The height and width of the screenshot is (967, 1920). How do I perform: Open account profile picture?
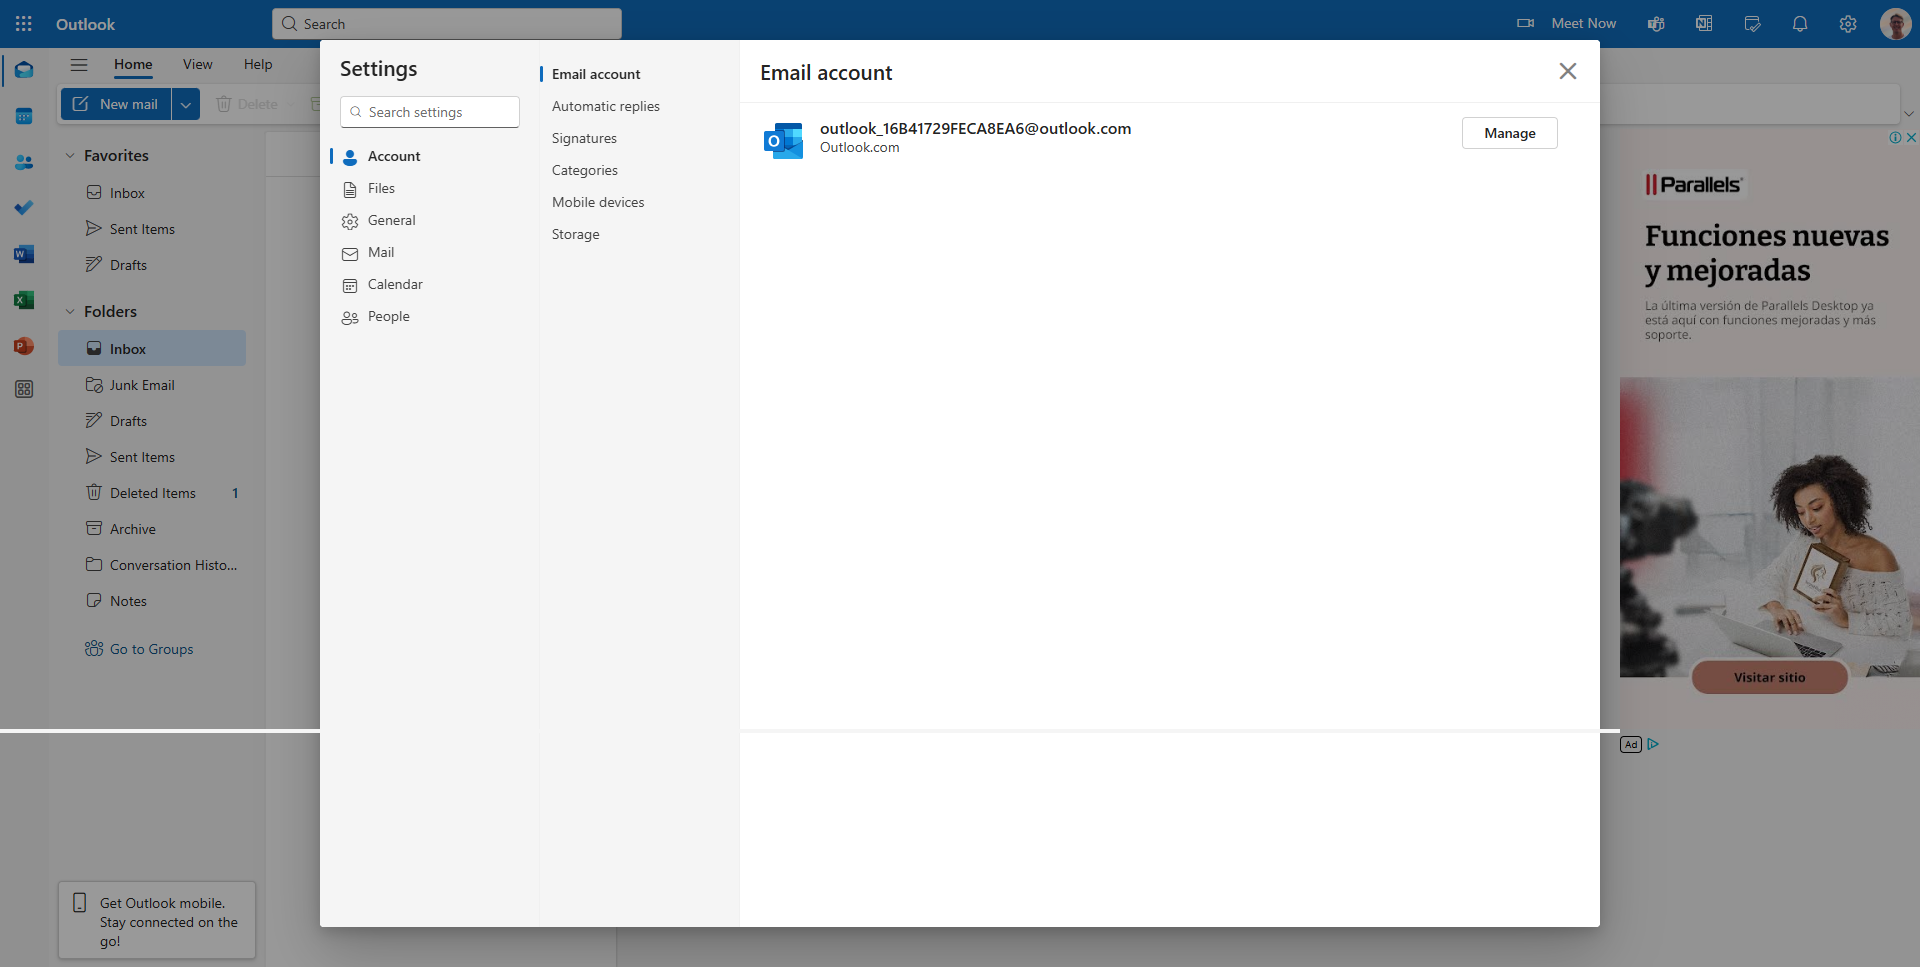click(x=1895, y=24)
